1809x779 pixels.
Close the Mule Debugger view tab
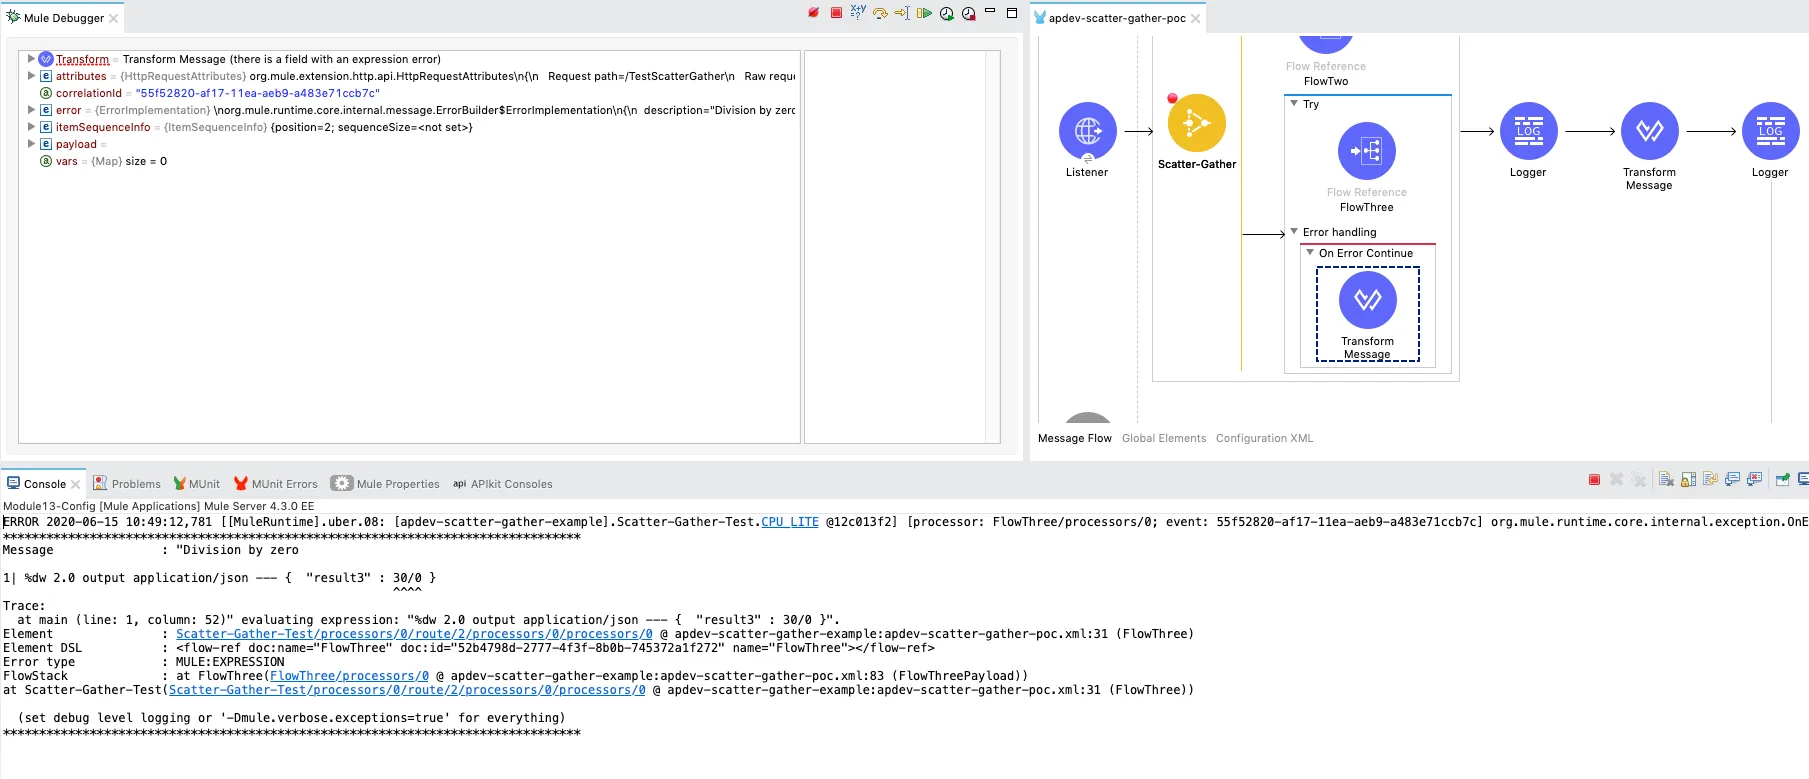[114, 18]
